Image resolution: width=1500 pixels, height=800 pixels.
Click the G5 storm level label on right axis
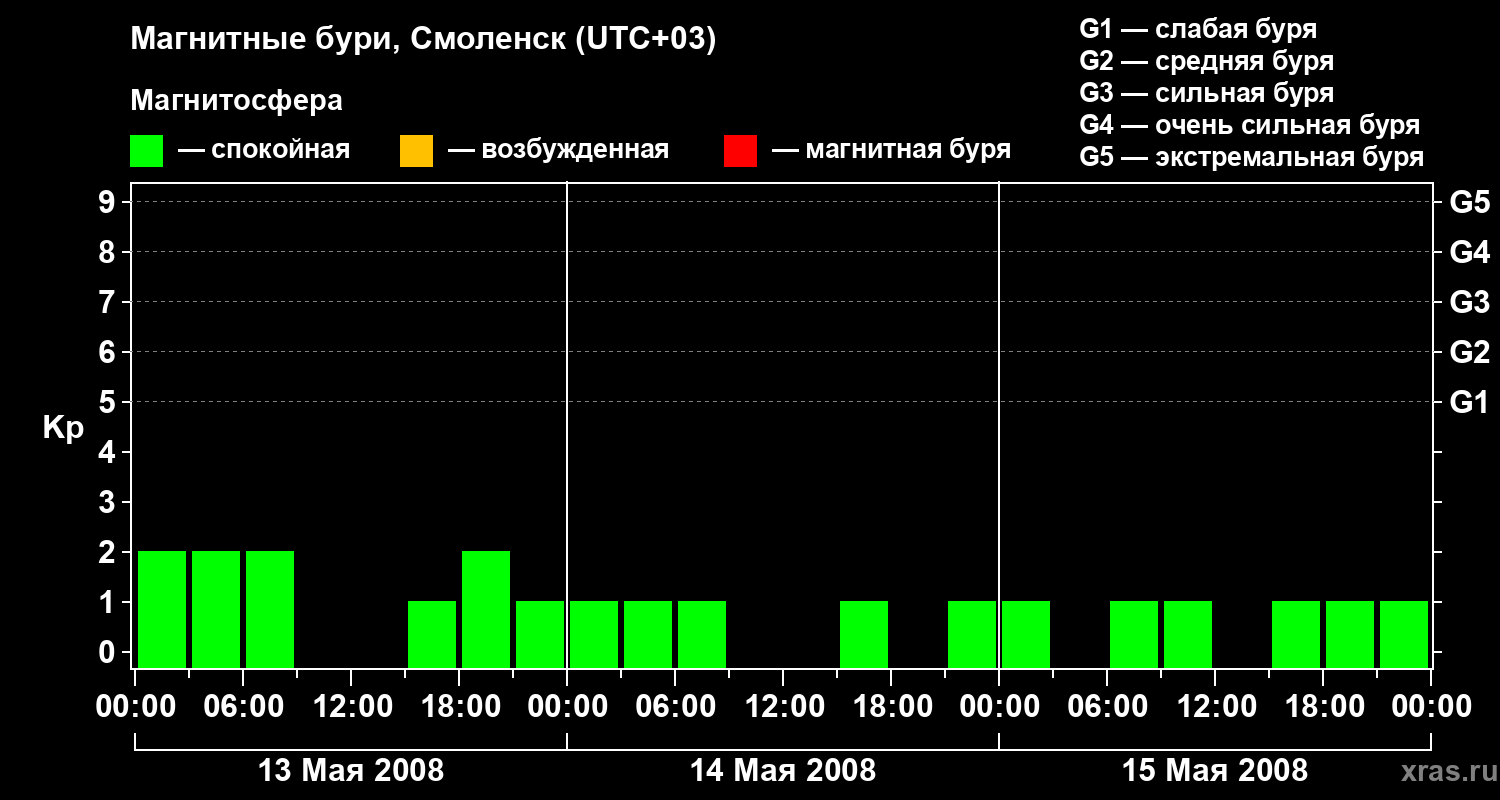(x=1469, y=203)
